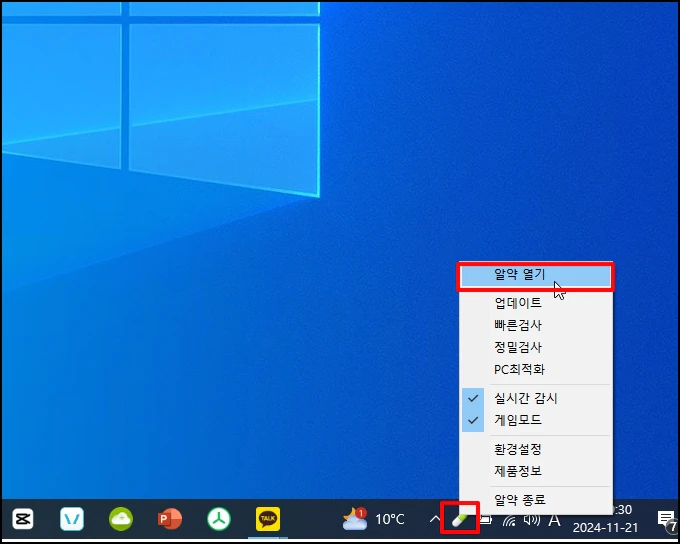Screen dimensions: 680x544
Task: Toggle 게임모드 checked option
Action: tap(536, 420)
